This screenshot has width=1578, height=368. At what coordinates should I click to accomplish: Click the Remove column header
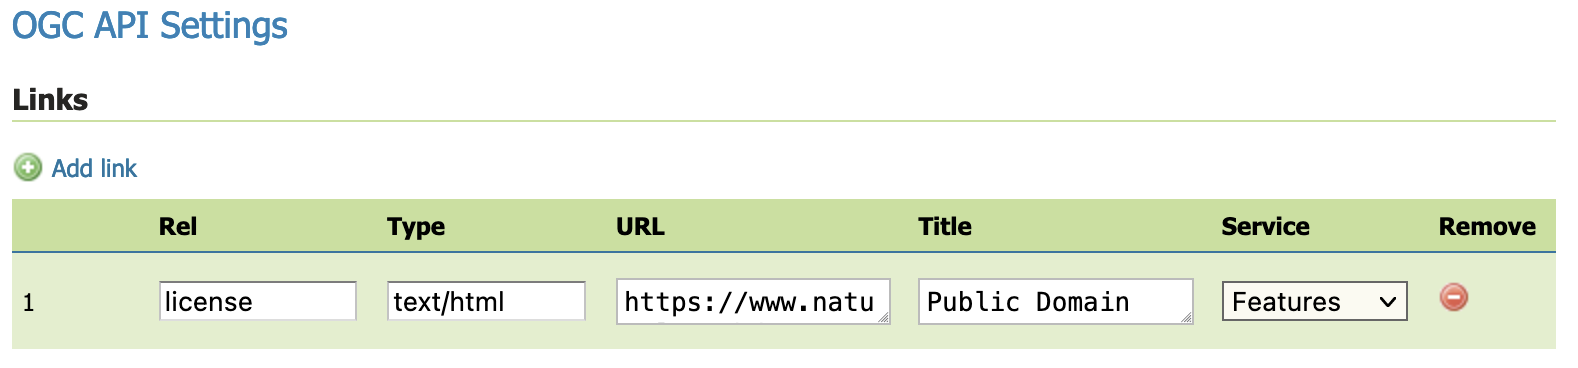[1487, 227]
